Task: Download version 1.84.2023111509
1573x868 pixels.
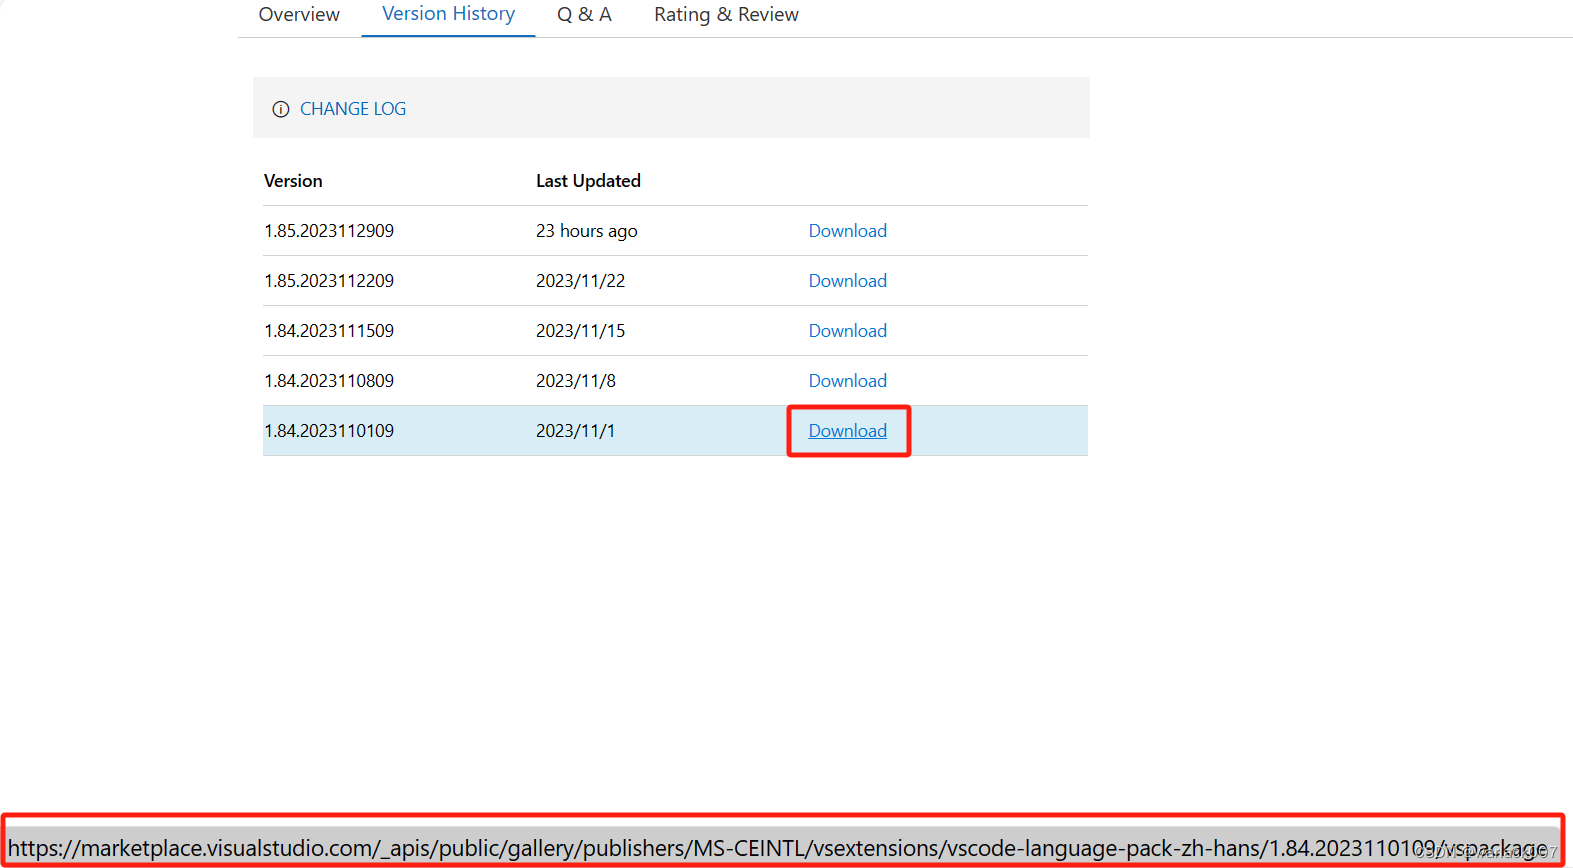Action: pyautogui.click(x=847, y=331)
